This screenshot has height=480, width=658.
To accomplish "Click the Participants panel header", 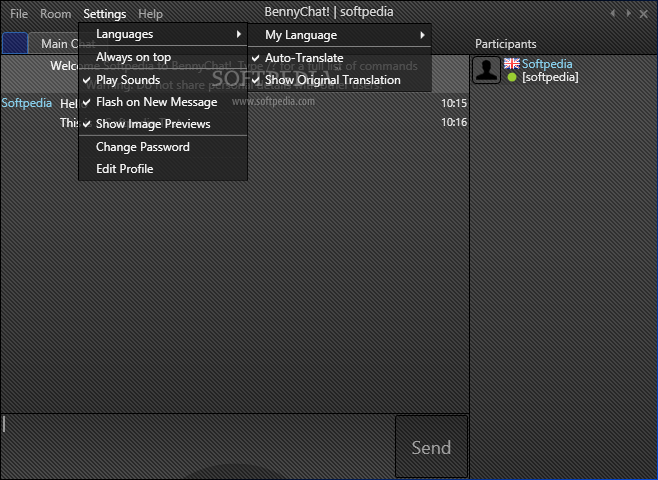I will pyautogui.click(x=505, y=44).
